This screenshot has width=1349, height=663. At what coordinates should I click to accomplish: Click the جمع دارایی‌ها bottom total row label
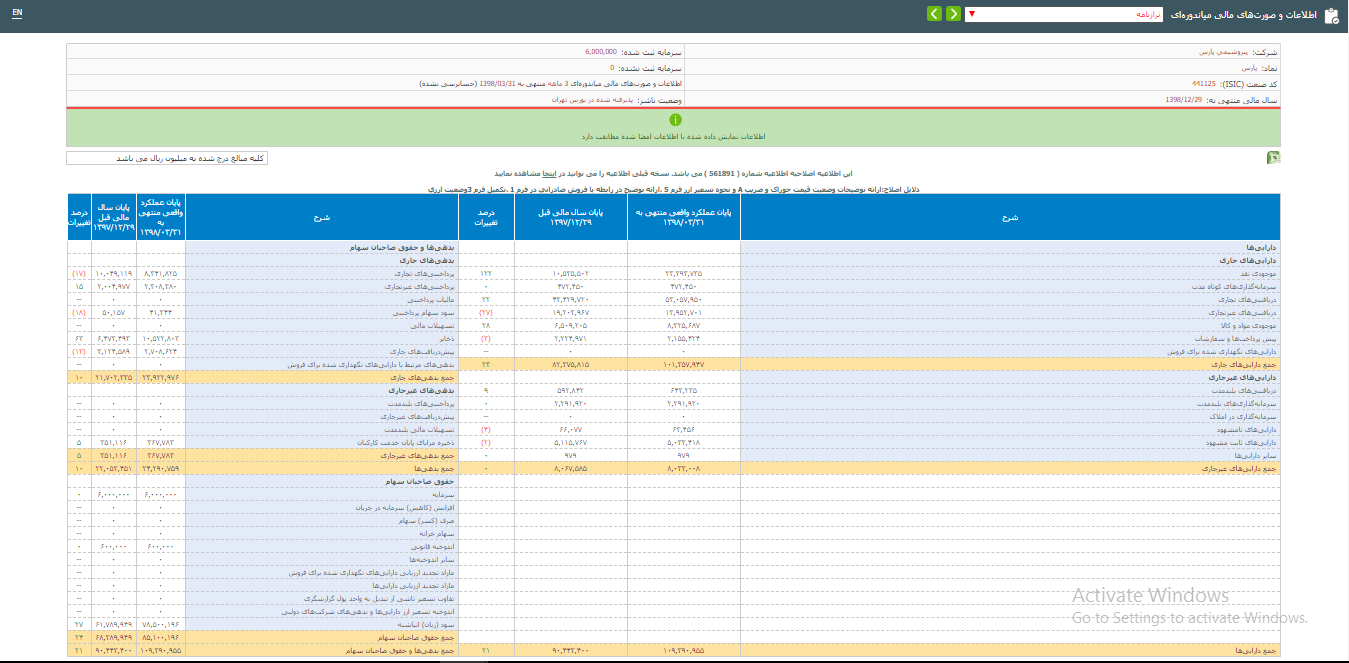click(1256, 650)
